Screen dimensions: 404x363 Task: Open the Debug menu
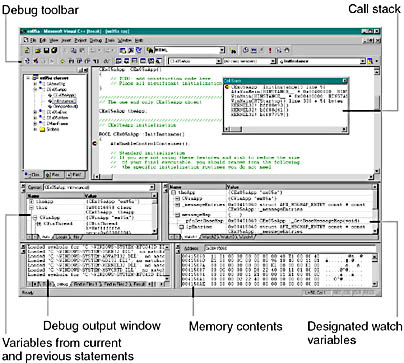coord(96,40)
